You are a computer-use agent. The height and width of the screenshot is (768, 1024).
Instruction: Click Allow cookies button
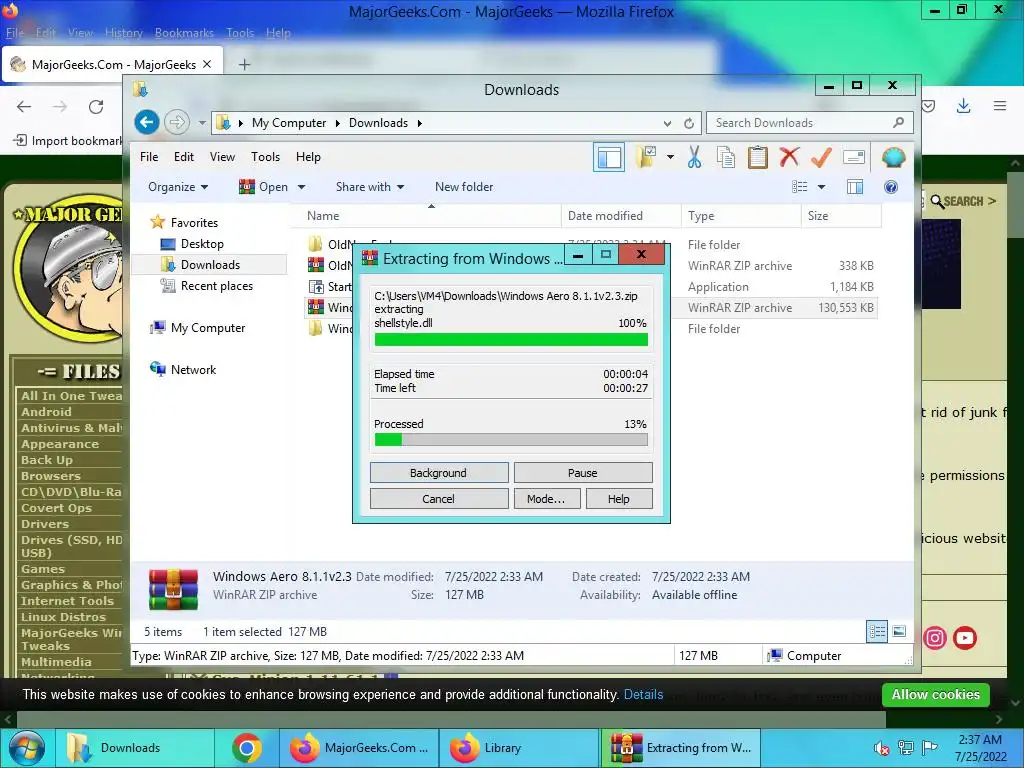click(935, 694)
